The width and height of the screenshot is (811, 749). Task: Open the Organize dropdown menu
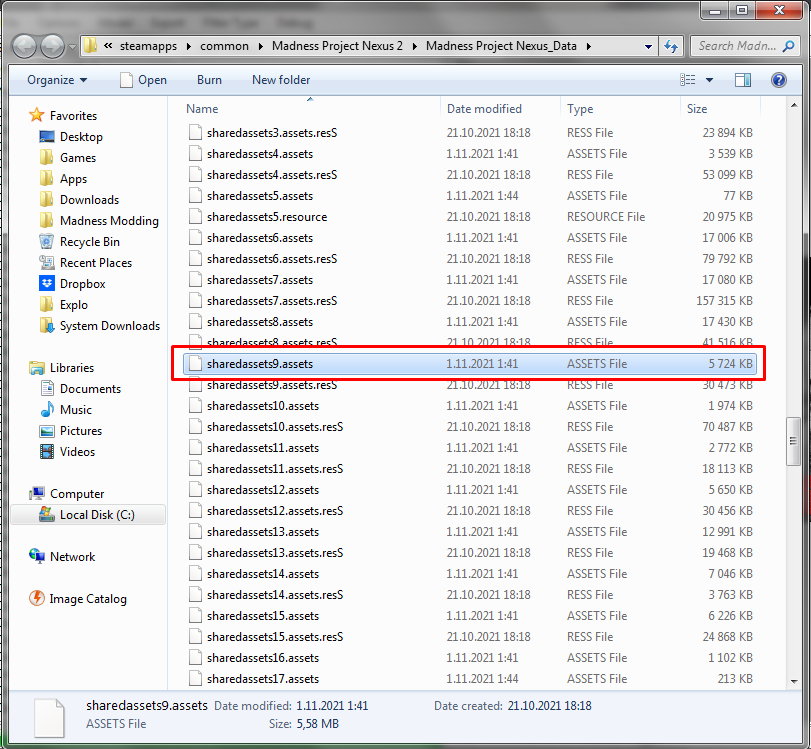pyautogui.click(x=57, y=80)
